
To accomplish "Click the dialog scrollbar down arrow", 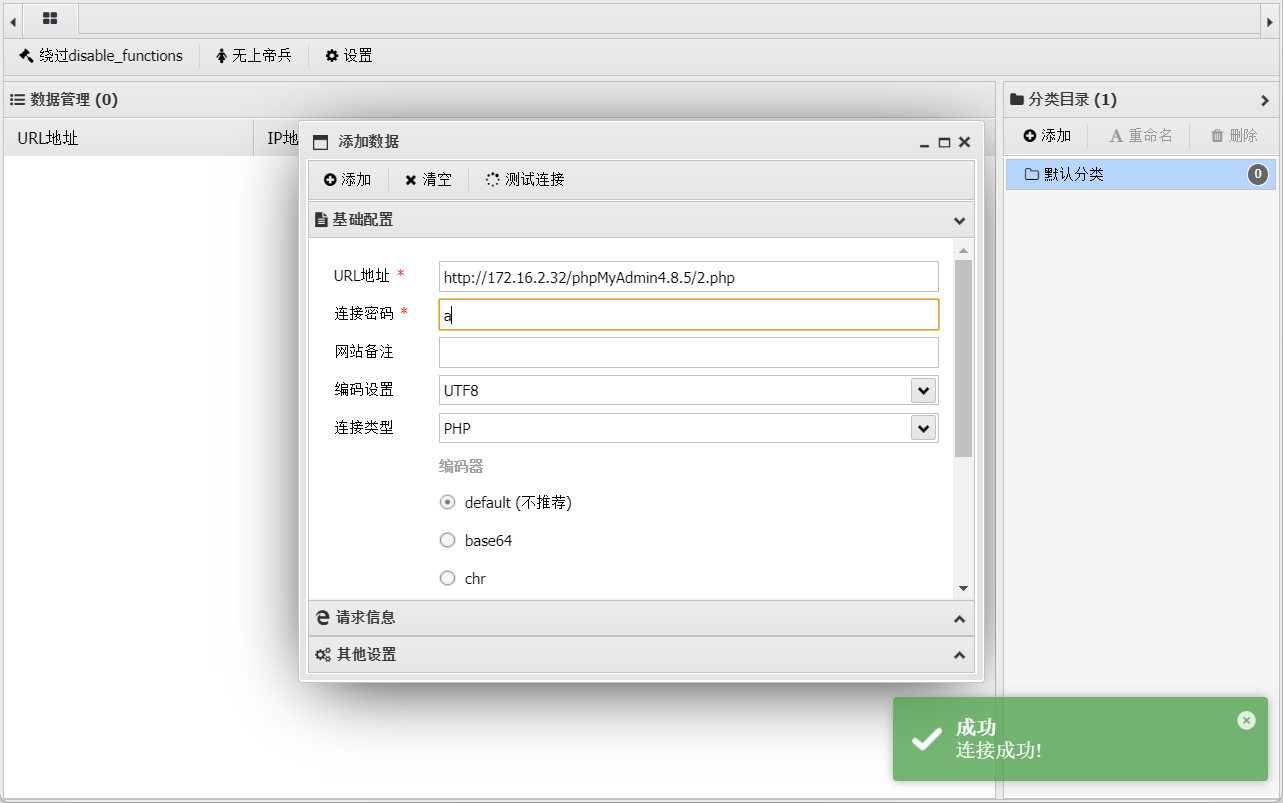I will click(963, 588).
